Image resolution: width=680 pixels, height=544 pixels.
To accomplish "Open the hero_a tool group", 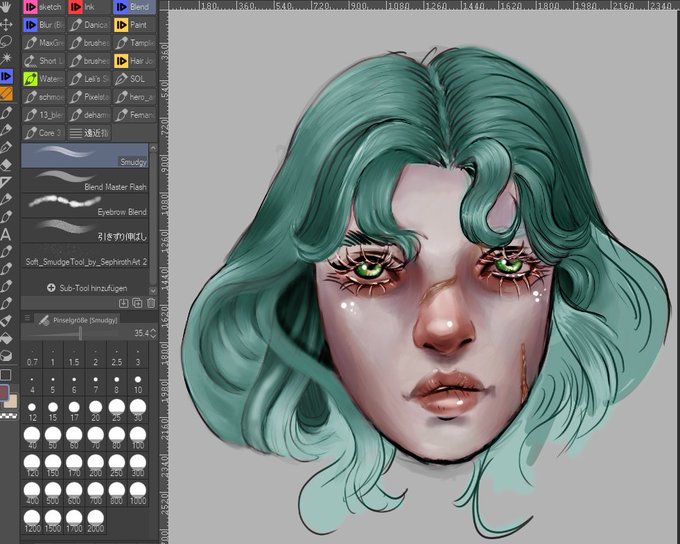I will [135, 97].
